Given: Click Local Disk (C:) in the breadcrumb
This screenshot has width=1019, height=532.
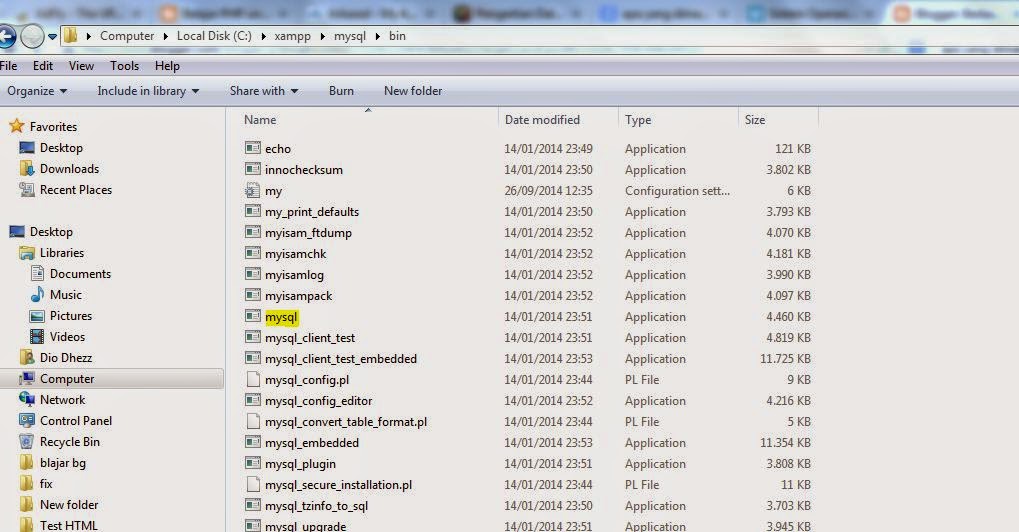Looking at the screenshot, I should coord(214,36).
